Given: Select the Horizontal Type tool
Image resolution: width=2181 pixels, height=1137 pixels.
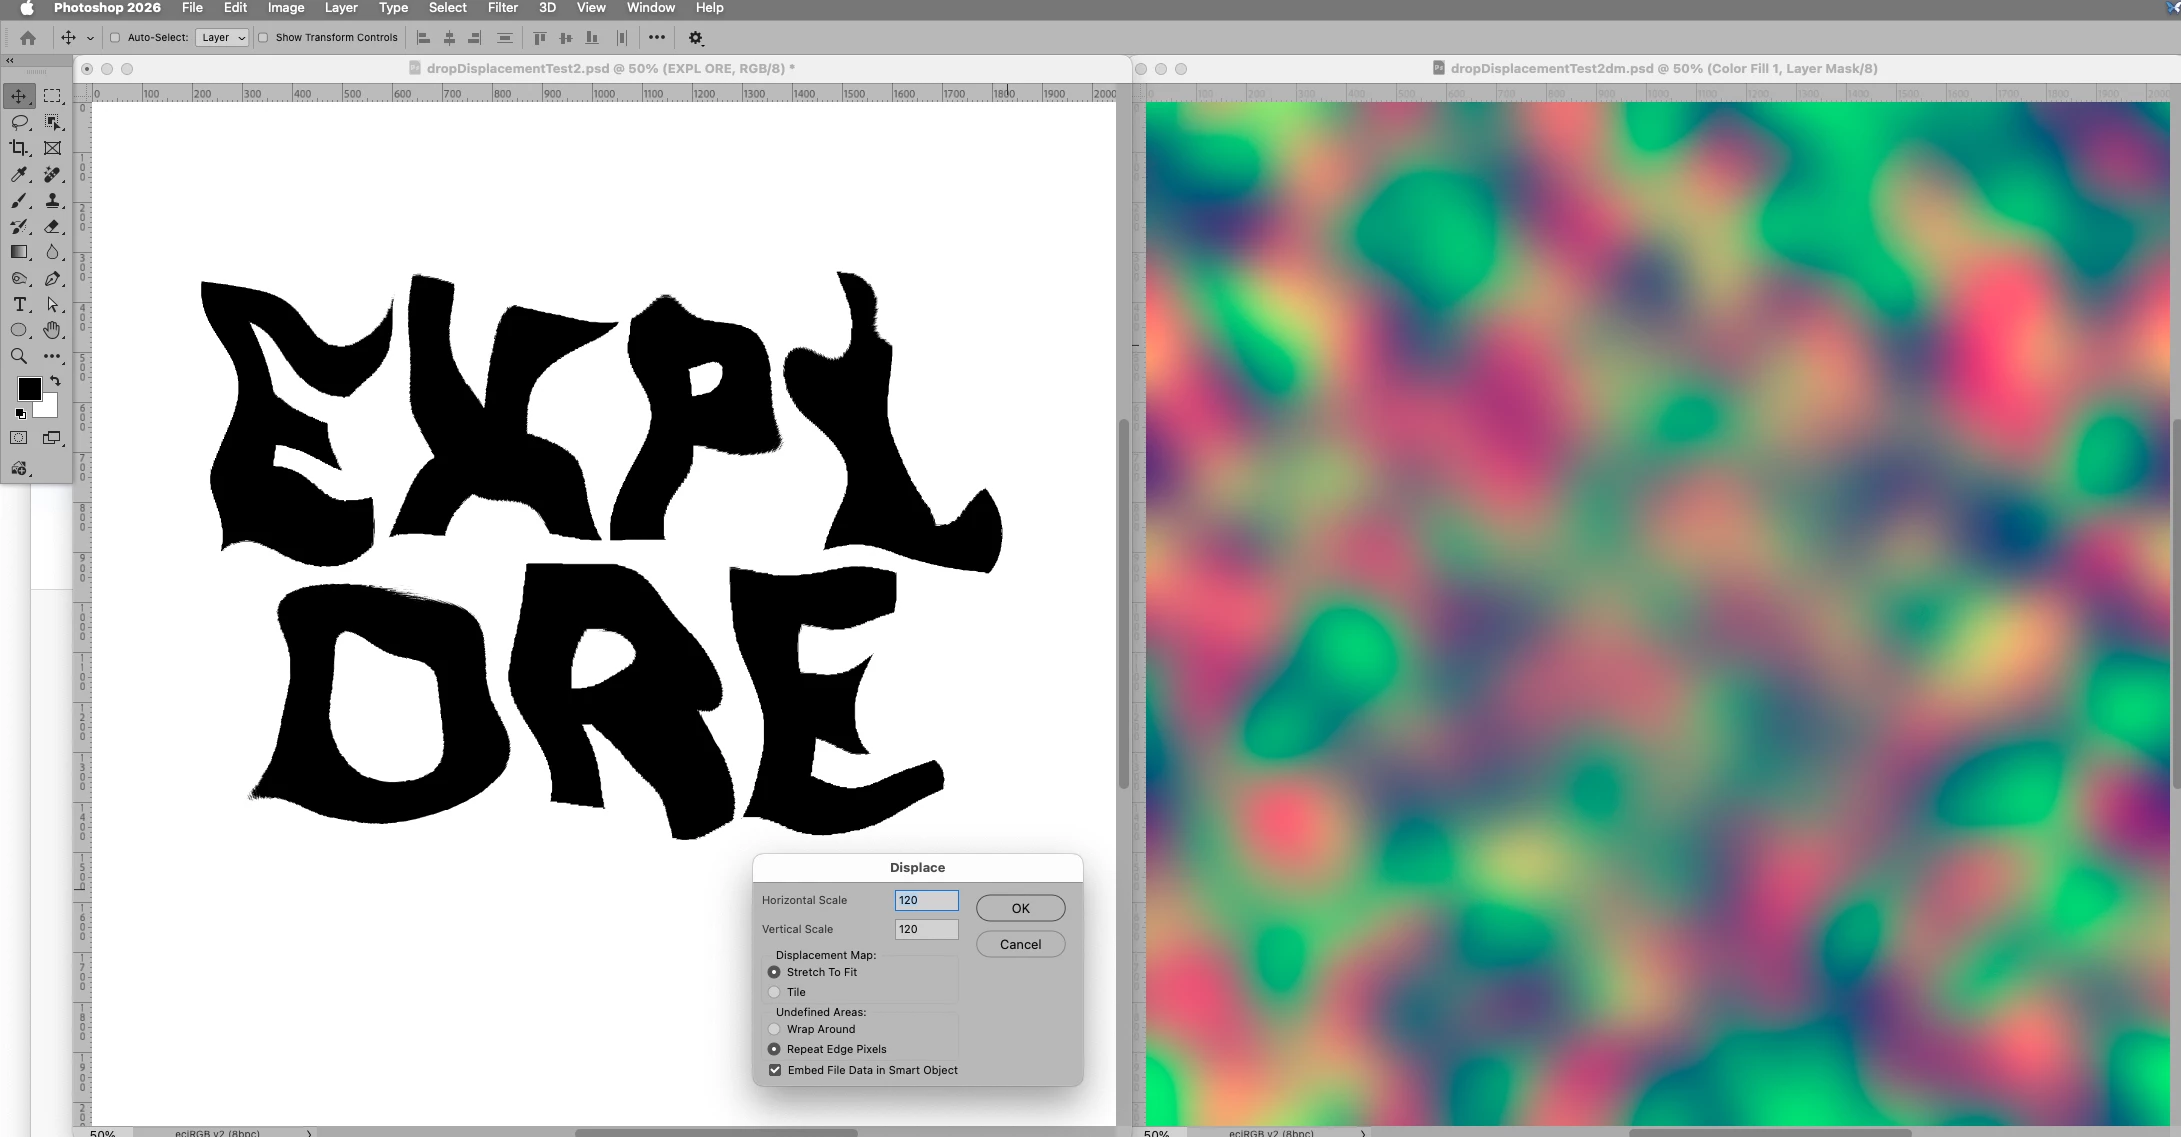Looking at the screenshot, I should tap(19, 304).
